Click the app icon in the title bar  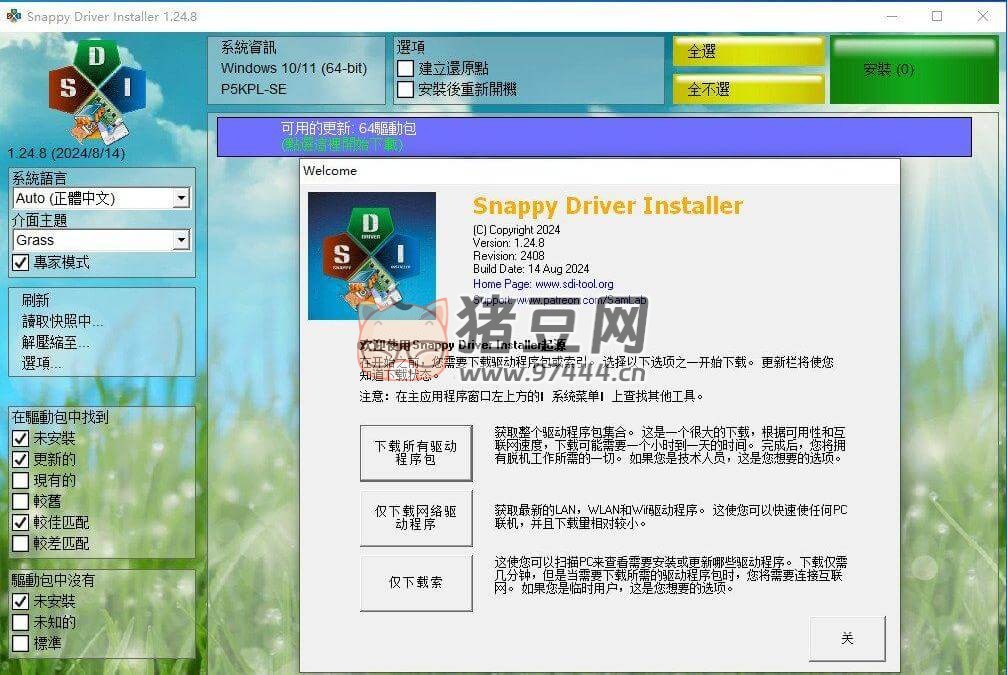pos(14,16)
